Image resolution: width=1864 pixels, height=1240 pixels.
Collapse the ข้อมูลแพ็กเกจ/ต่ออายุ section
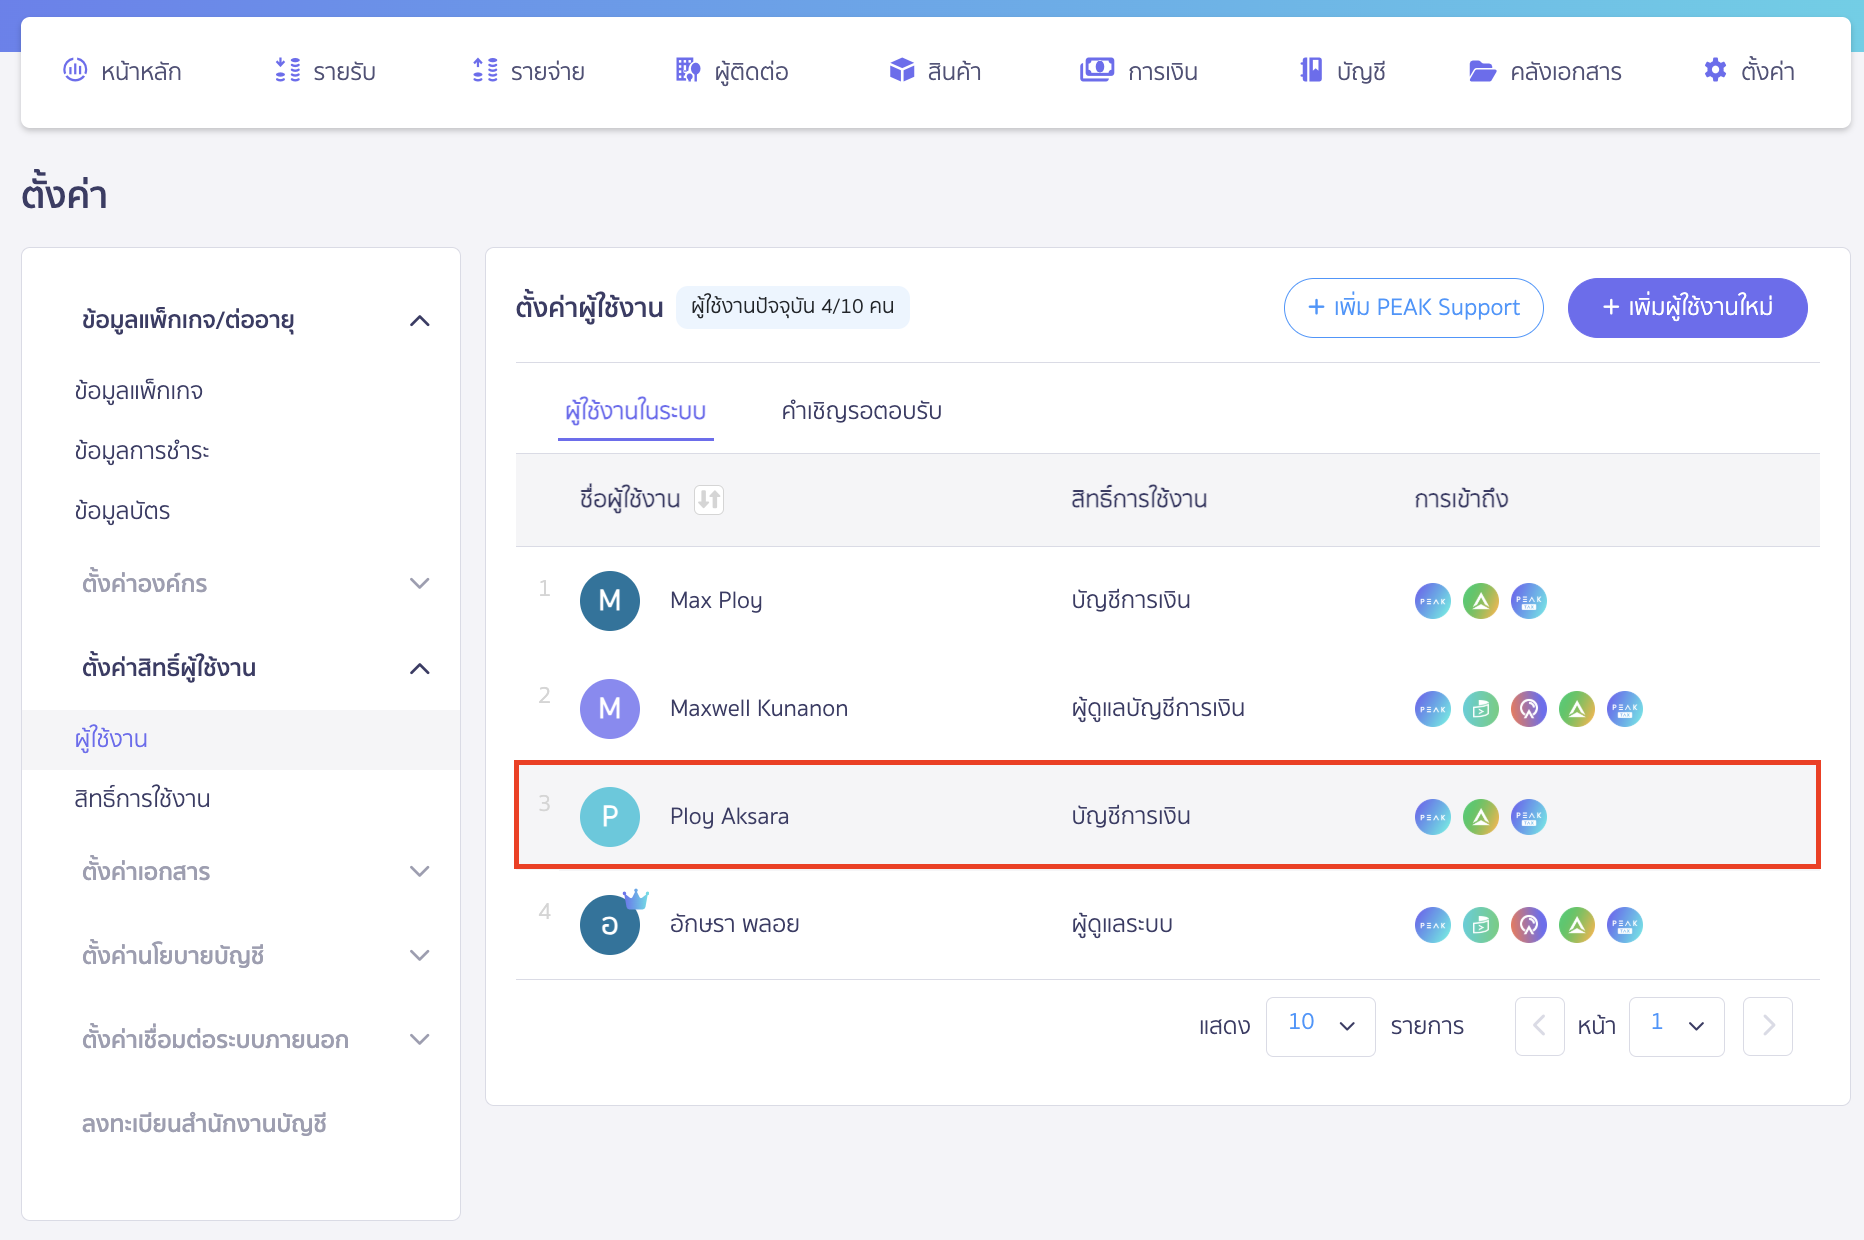pos(420,321)
